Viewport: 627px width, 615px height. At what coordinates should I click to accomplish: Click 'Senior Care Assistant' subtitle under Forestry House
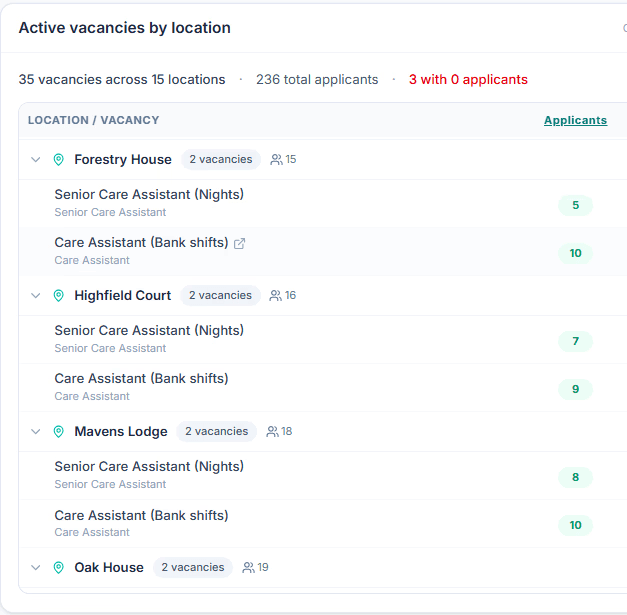(110, 212)
